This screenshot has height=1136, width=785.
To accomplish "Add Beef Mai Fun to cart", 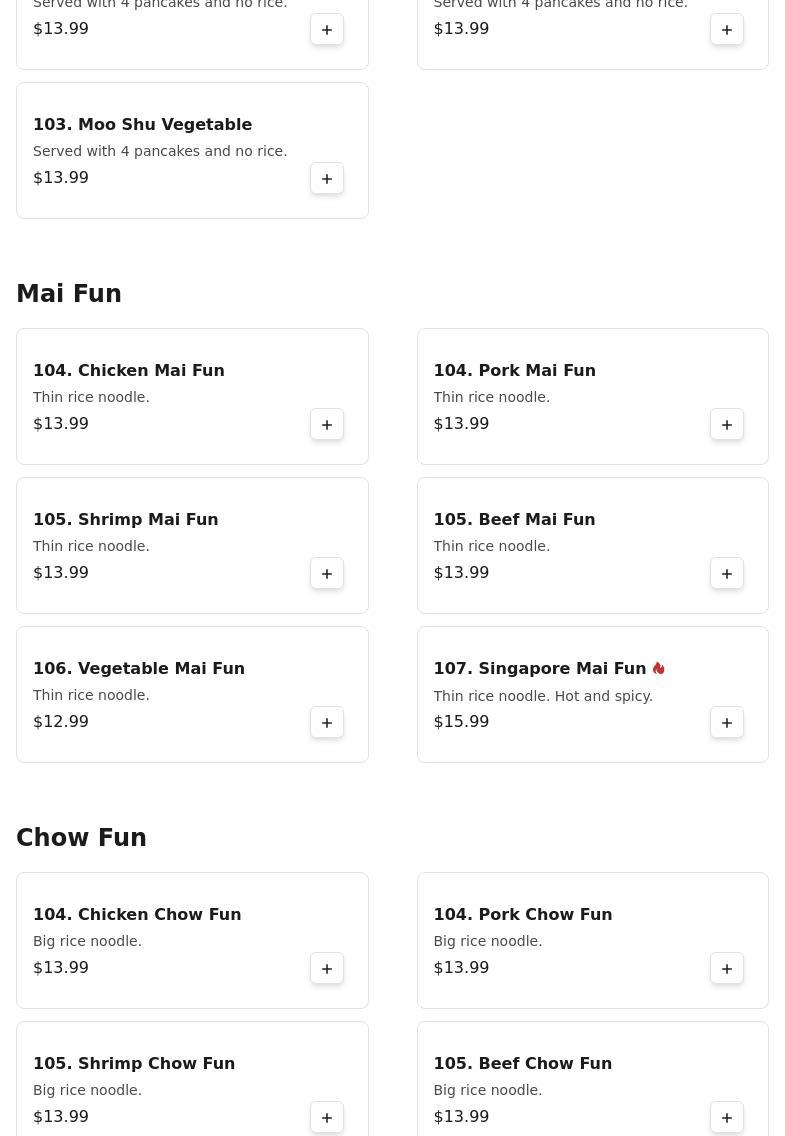I will coord(727,573).
